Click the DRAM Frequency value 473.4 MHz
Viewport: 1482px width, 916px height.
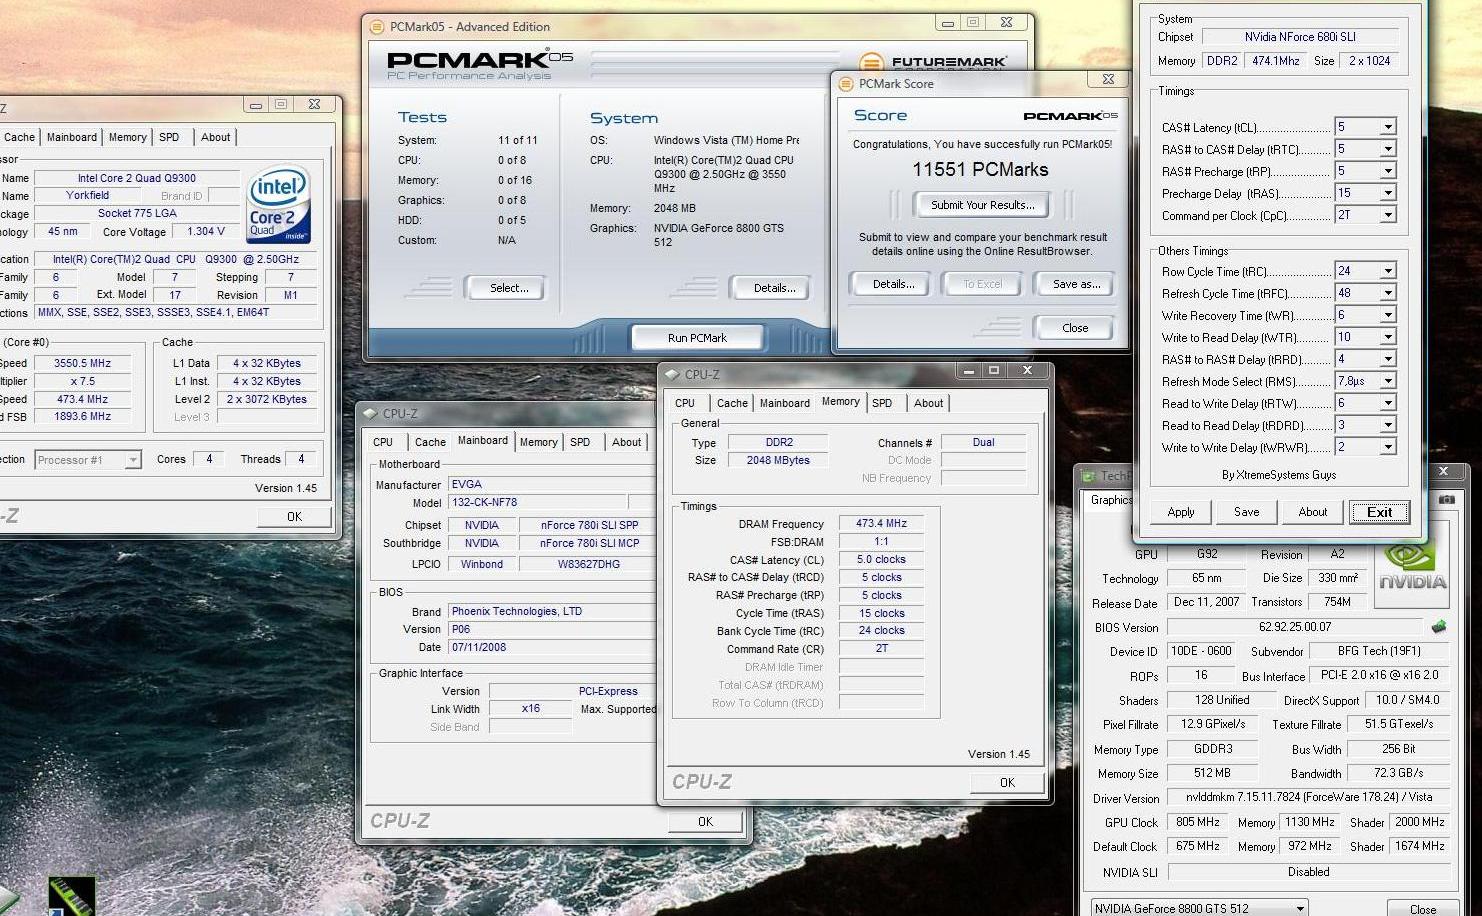click(x=881, y=524)
